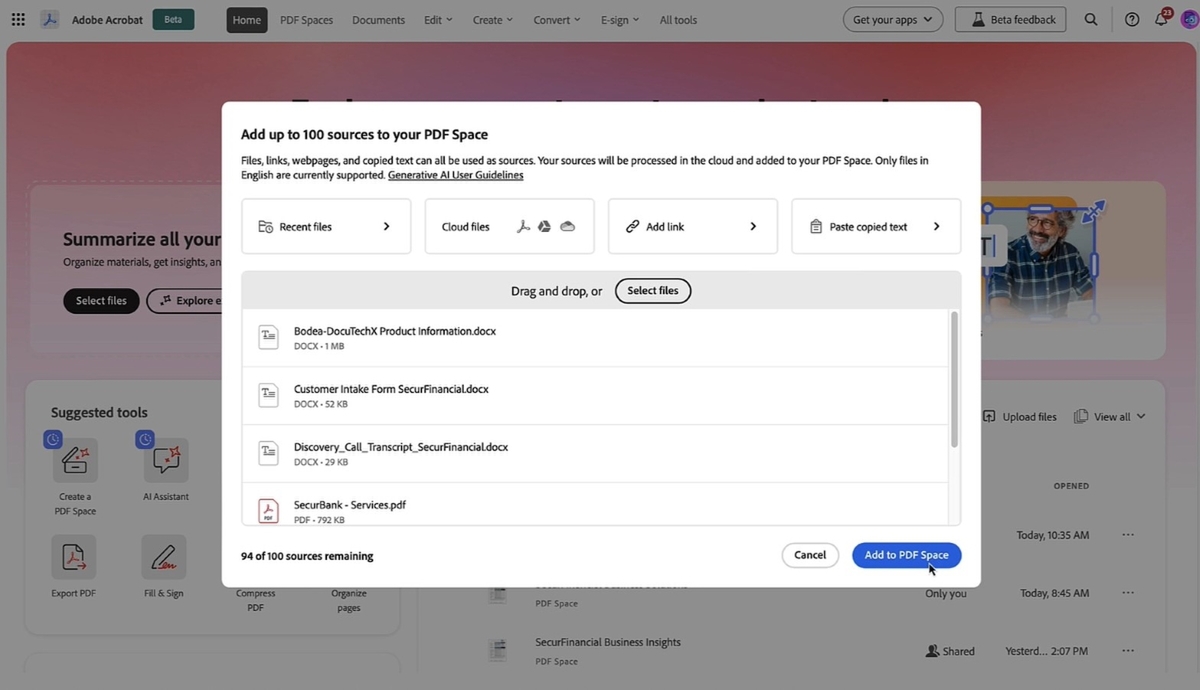Open the apps grid launcher icon
The image size is (1200, 690).
[x=18, y=20]
